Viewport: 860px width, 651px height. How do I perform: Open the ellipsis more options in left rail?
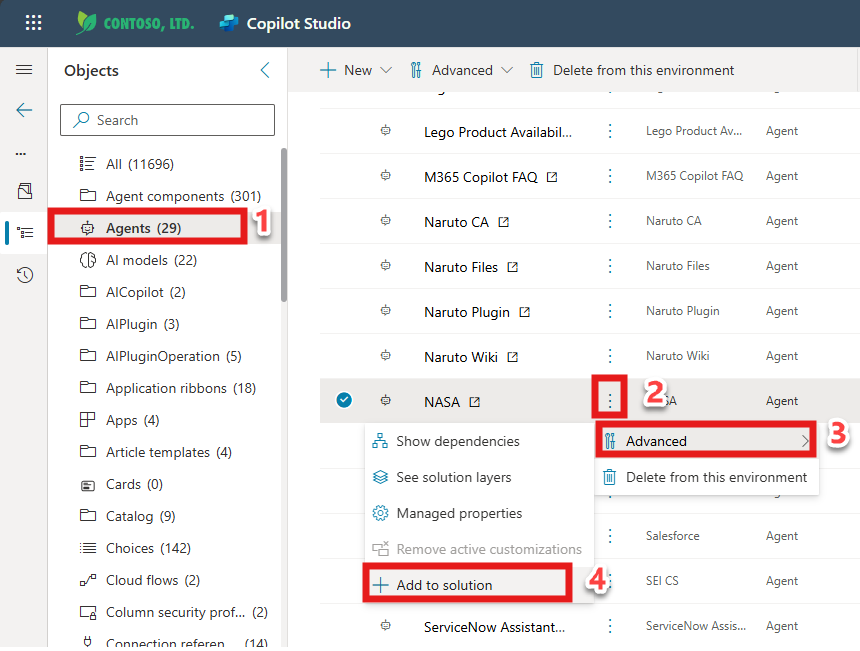(21, 154)
